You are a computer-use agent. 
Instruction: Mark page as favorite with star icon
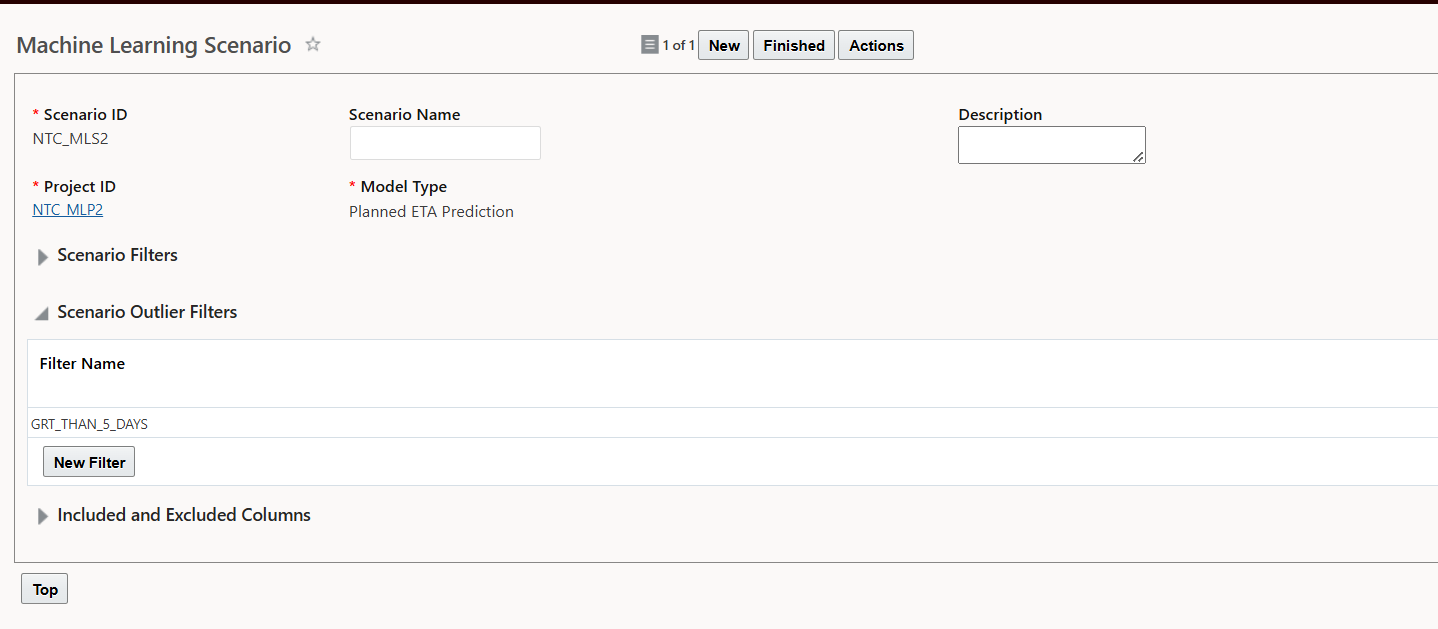(x=313, y=45)
